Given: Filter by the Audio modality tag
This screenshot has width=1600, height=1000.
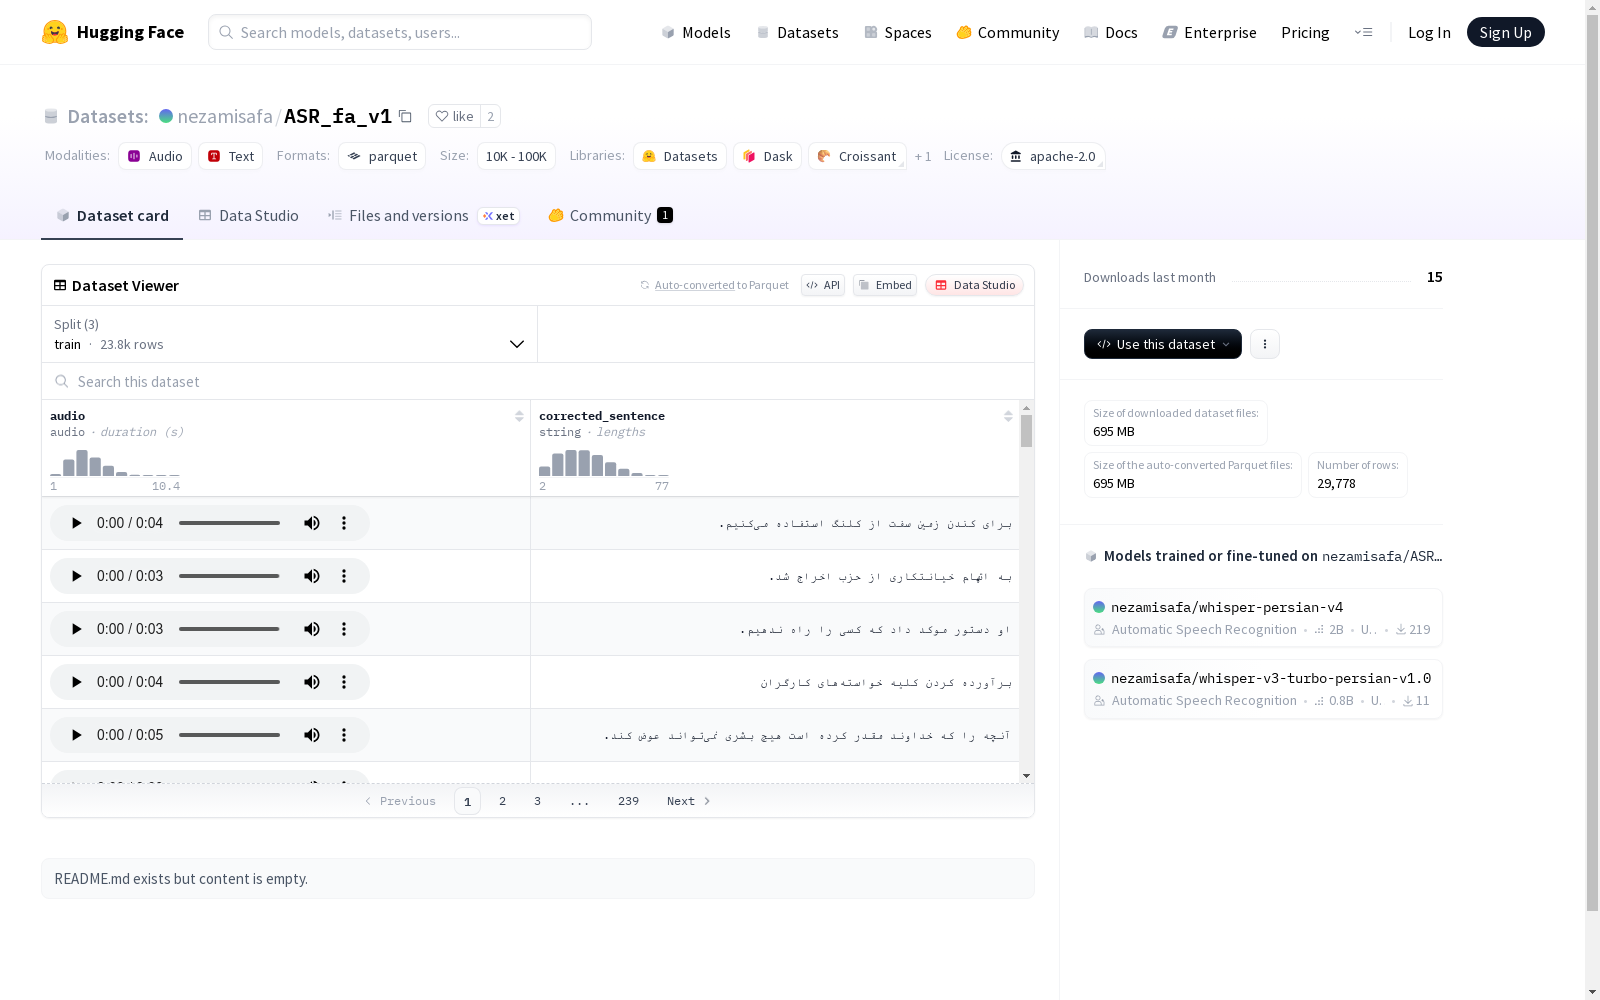Looking at the screenshot, I should pos(155,156).
